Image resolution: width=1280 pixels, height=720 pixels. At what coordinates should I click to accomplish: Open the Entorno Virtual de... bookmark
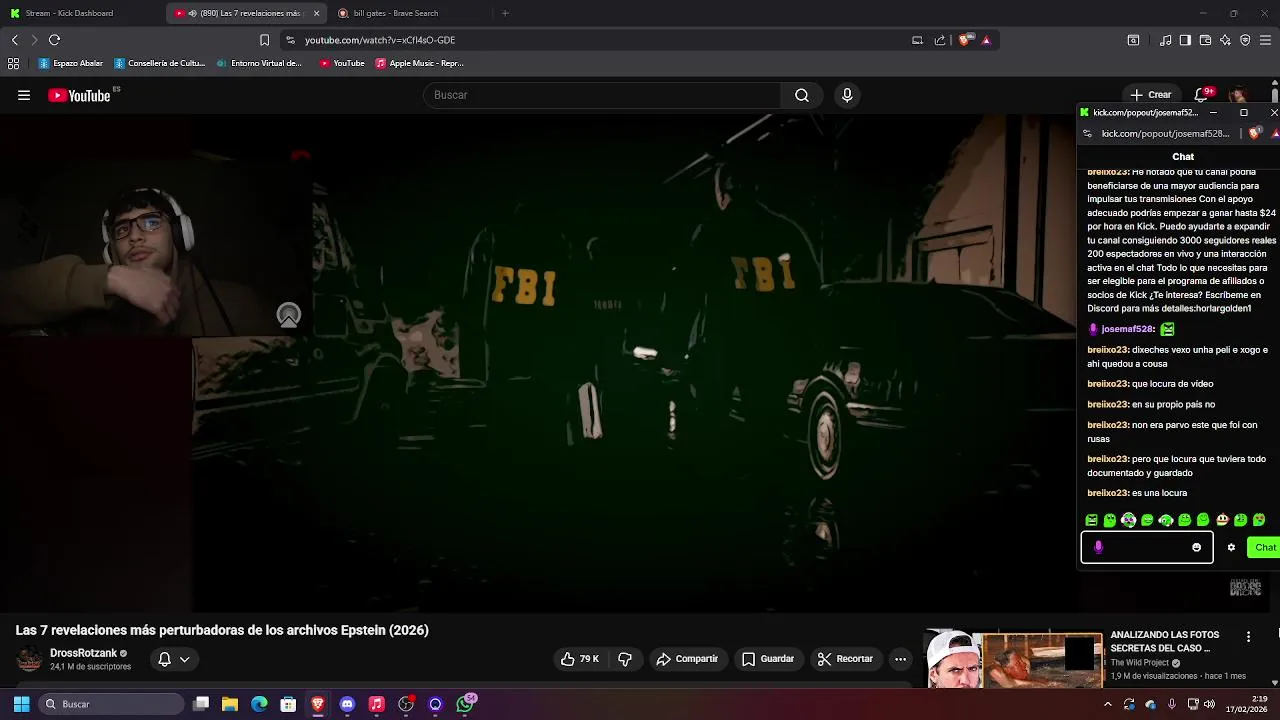[259, 63]
